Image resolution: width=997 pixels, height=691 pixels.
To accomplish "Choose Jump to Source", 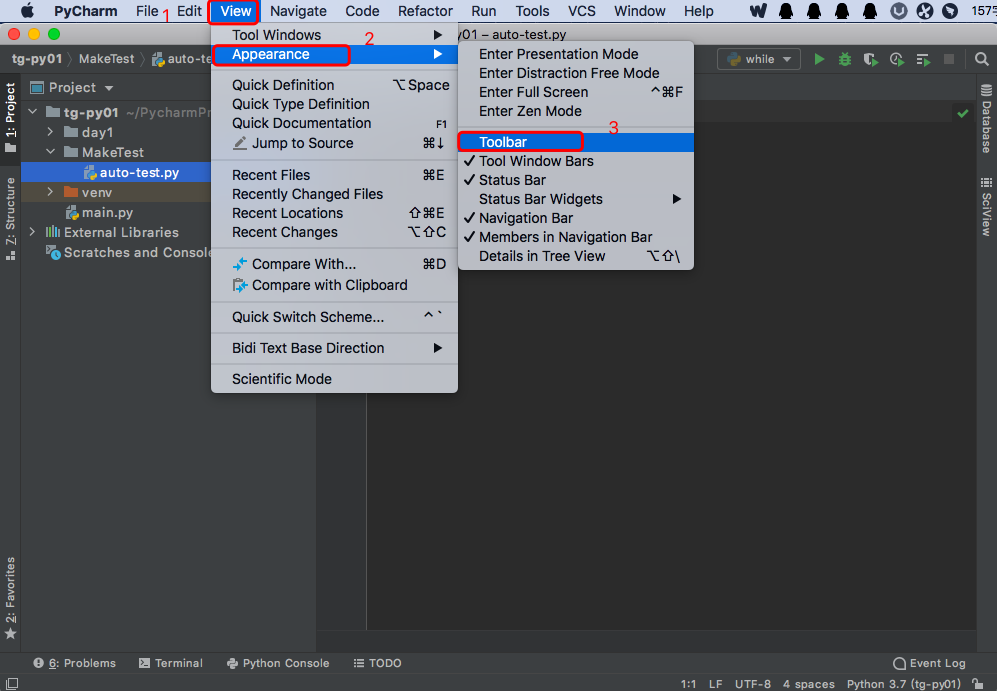I will click(334, 143).
